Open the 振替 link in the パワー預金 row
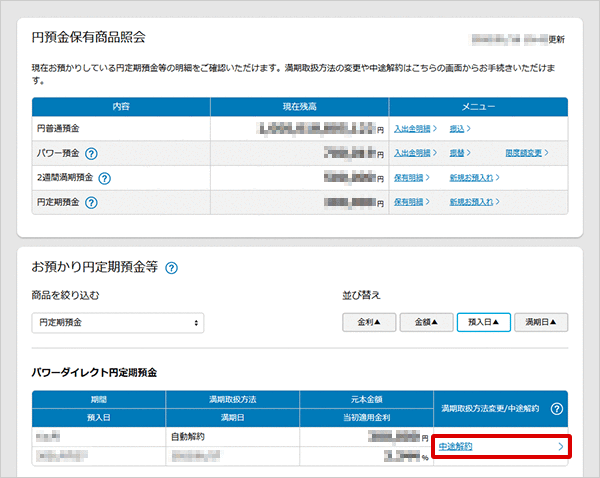 pyautogui.click(x=460, y=153)
